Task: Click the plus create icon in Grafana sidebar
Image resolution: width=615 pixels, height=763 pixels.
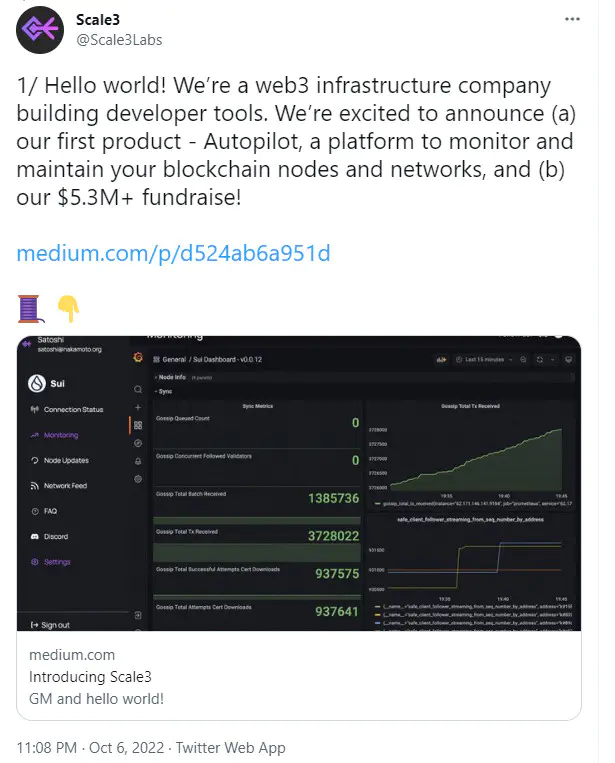Action: (x=138, y=407)
